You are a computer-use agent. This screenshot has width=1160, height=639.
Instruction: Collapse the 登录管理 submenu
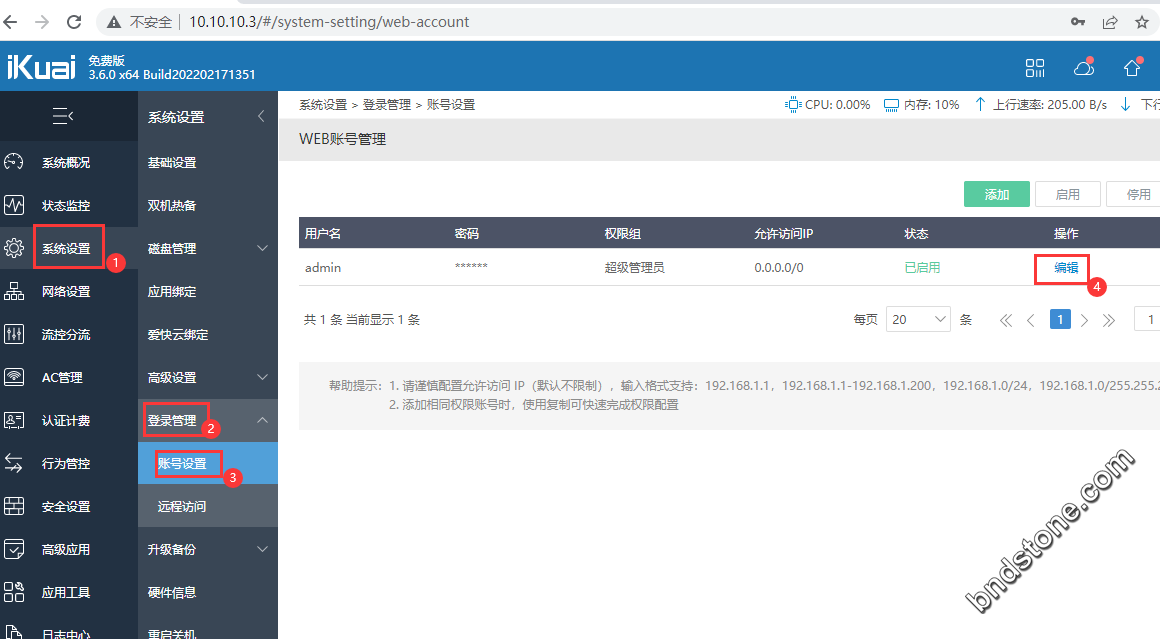[x=262, y=420]
